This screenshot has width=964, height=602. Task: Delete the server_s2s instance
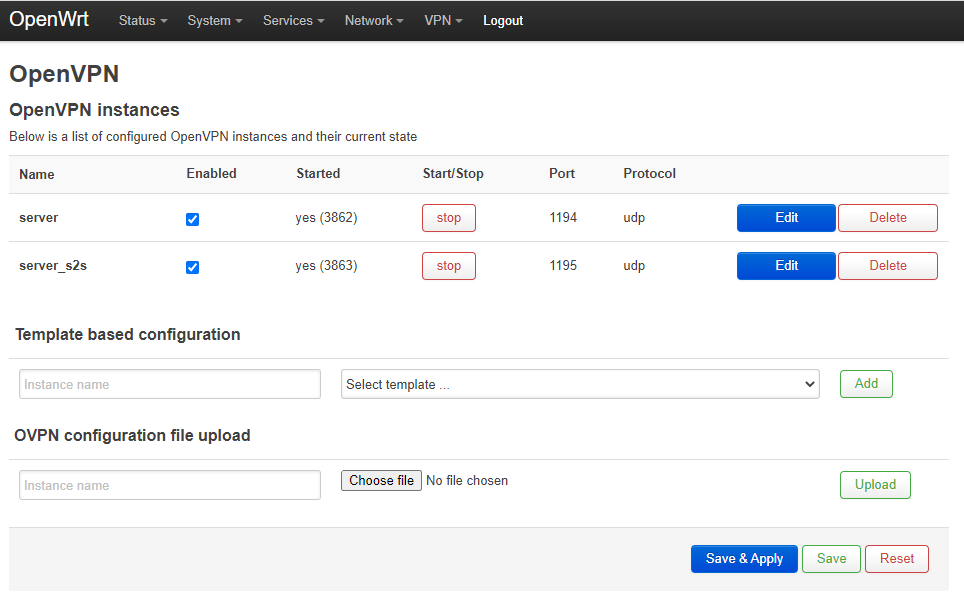point(888,266)
